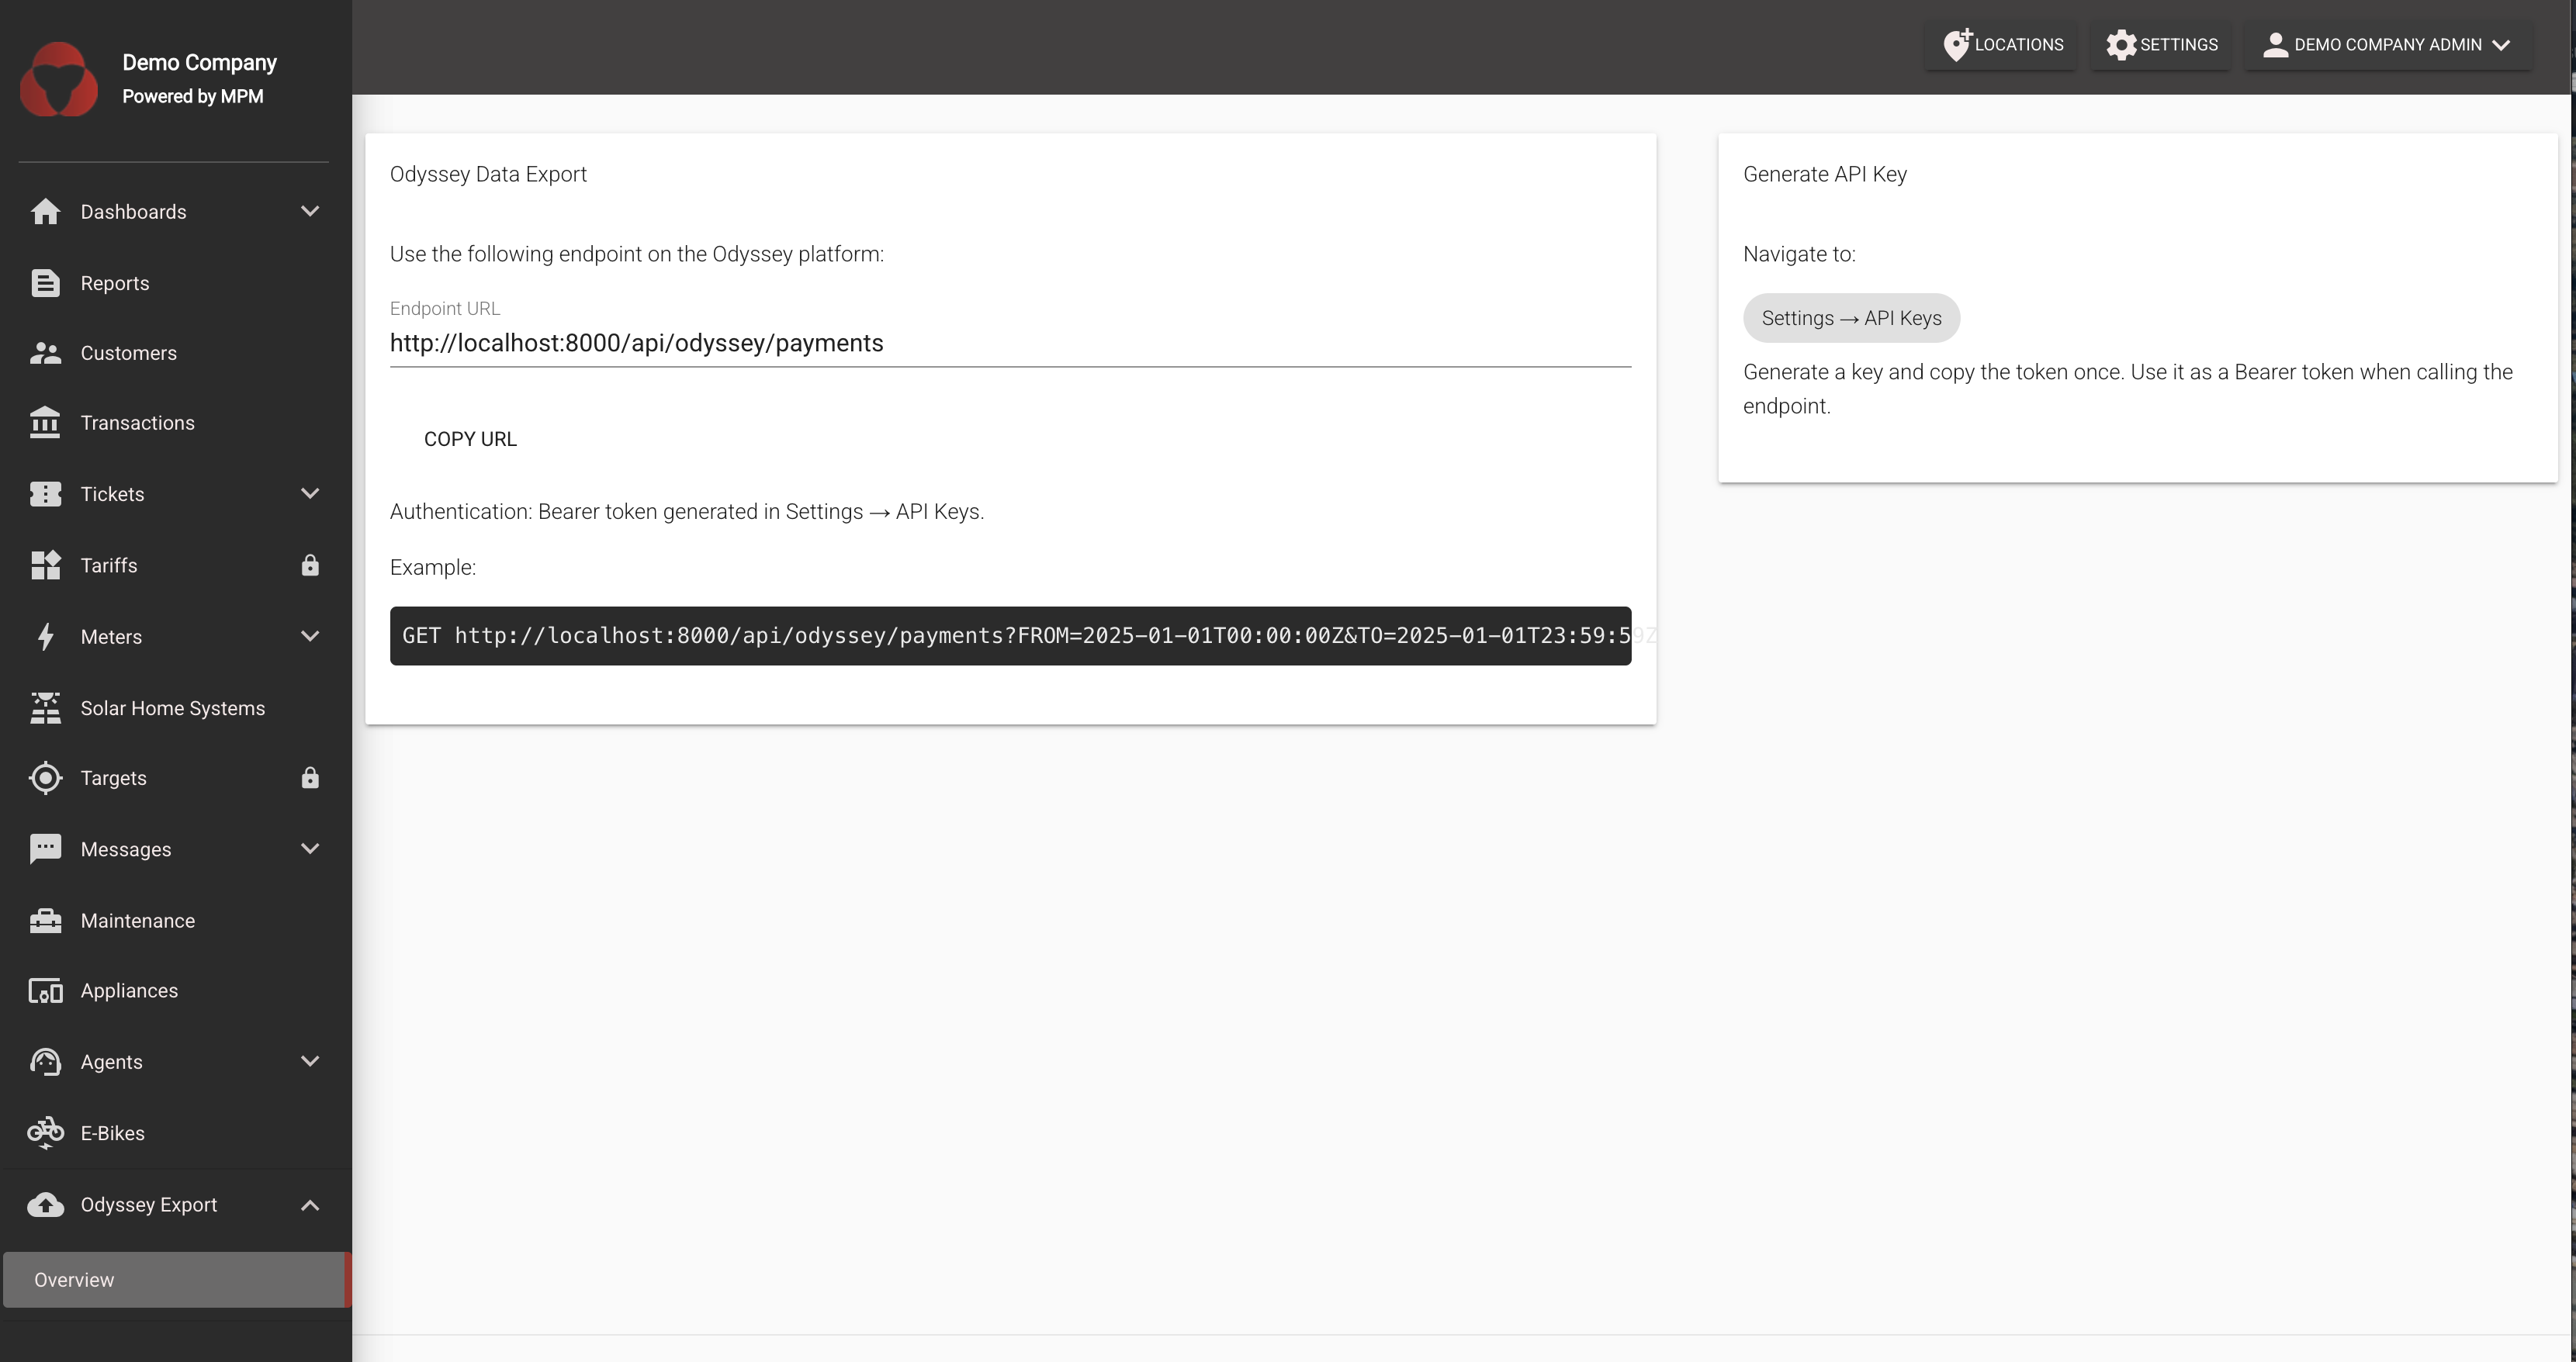Expand the Dashboards menu chevron

310,211
